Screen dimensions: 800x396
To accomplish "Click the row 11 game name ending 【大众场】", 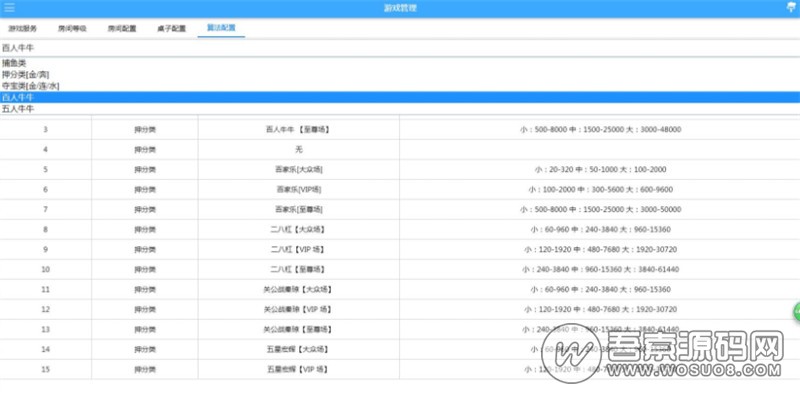I will coord(299,289).
